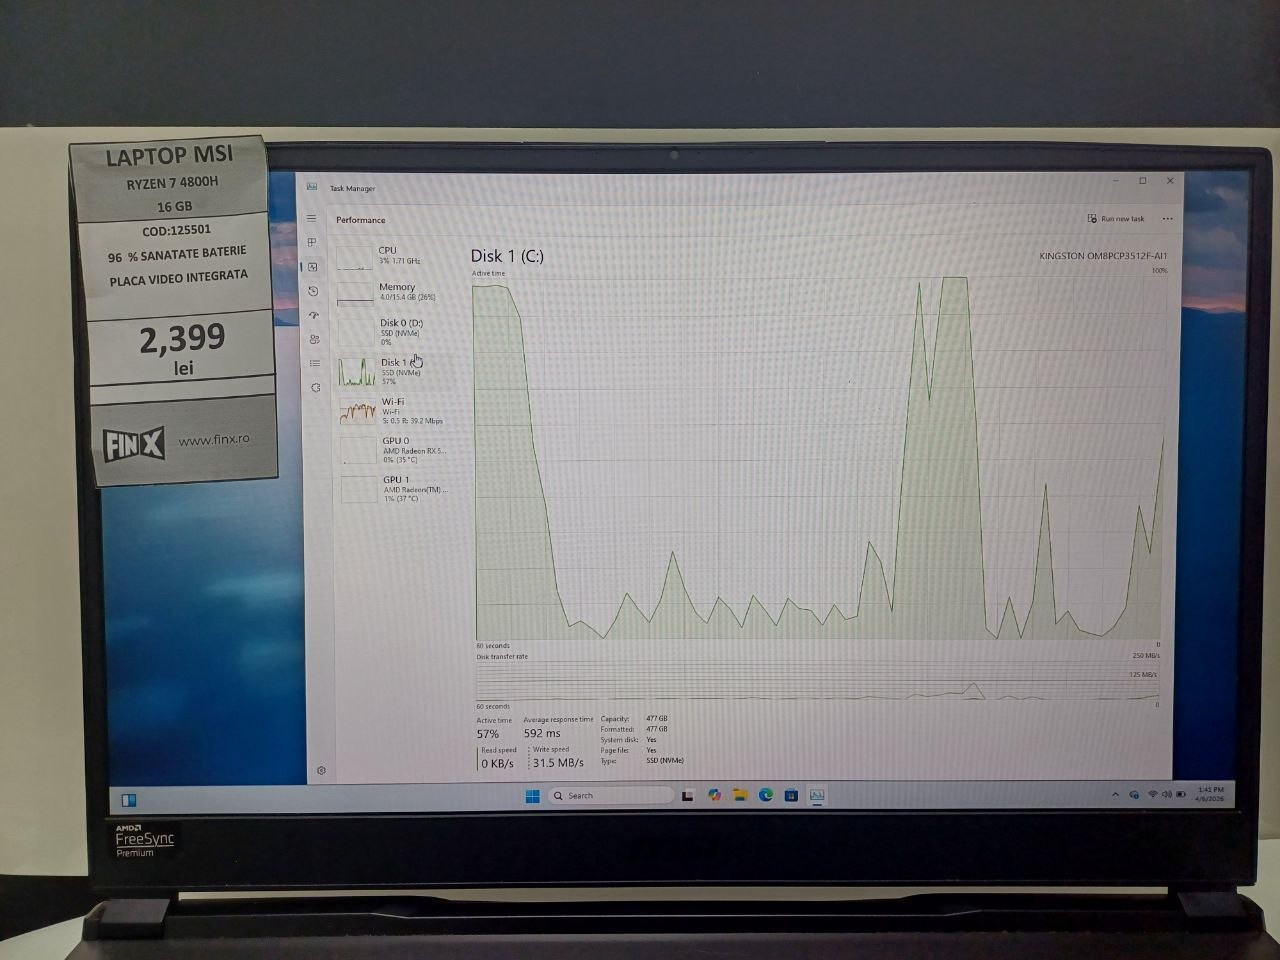Go to the Users page icon
The width and height of the screenshot is (1280, 960).
click(314, 339)
